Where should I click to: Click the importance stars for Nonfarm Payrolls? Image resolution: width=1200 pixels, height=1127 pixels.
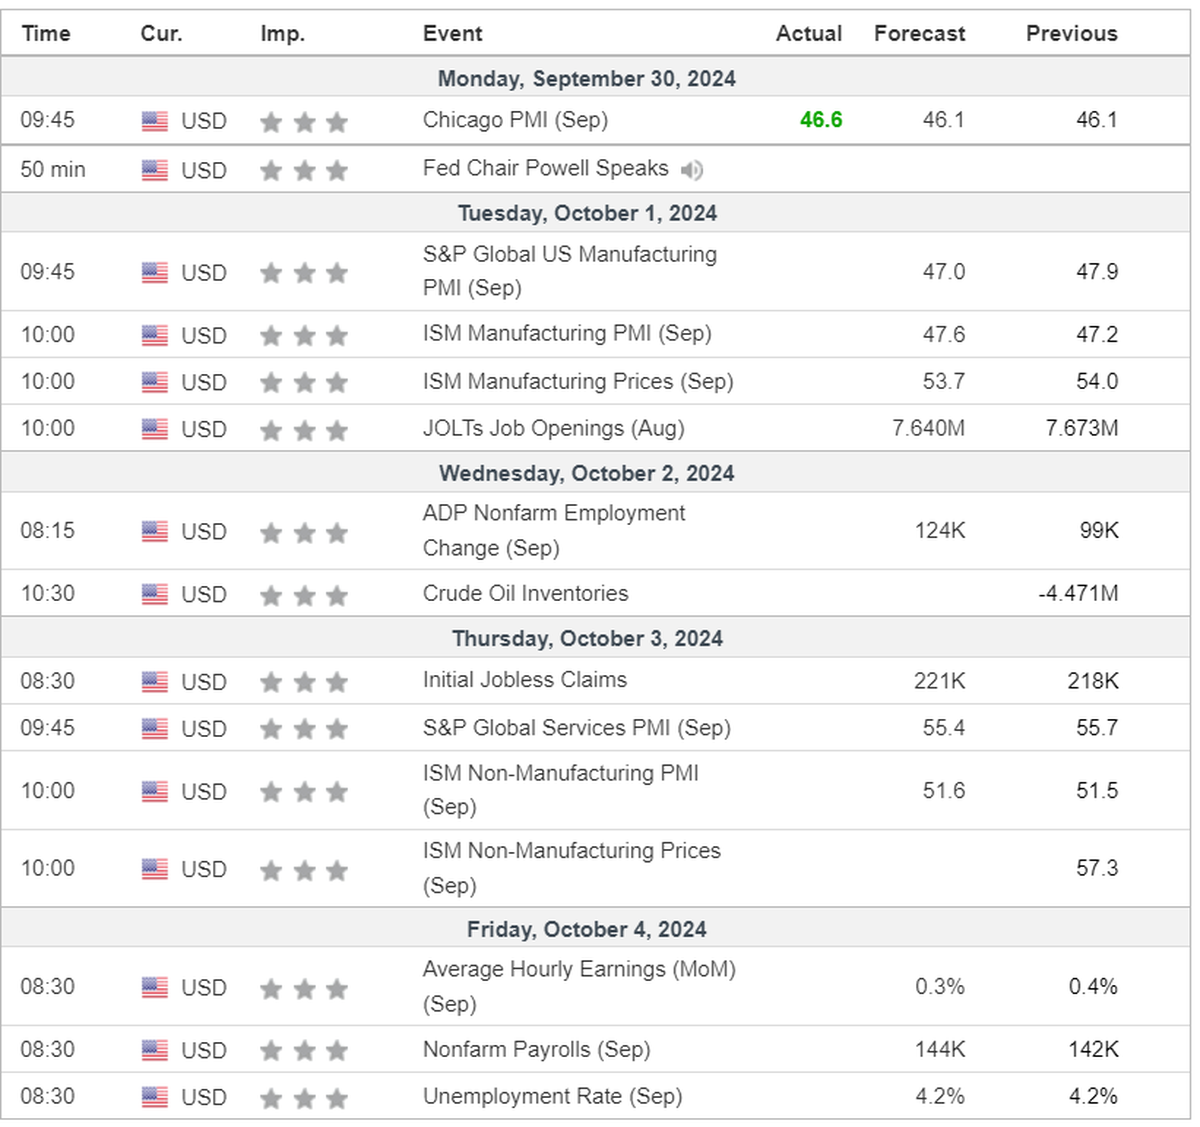coord(304,1051)
